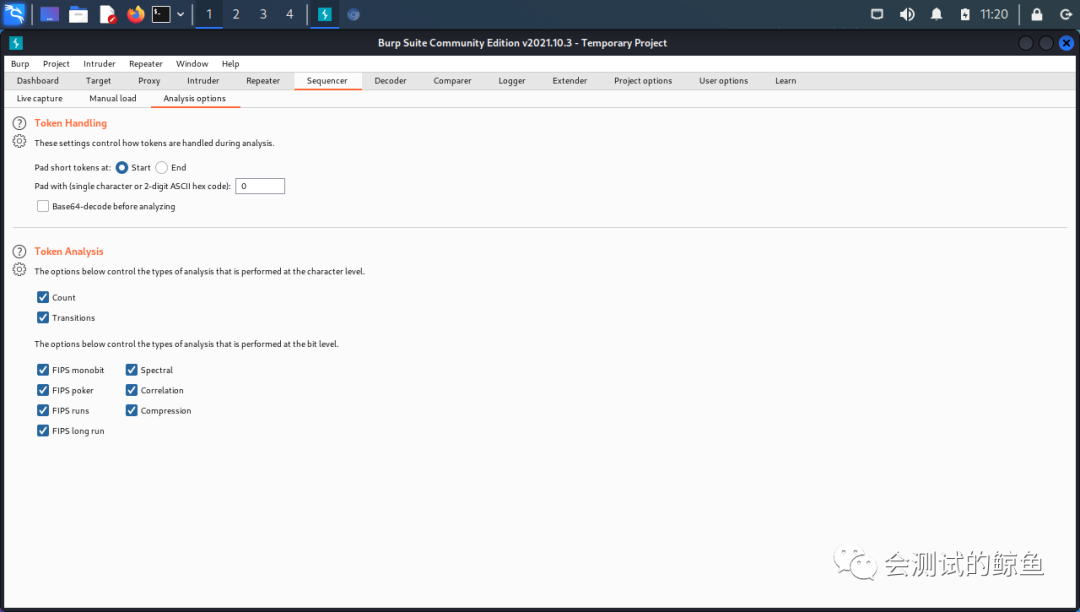Viewport: 1080px width, 612px height.
Task: Go to the Manual load sub-tab
Action: 113,98
